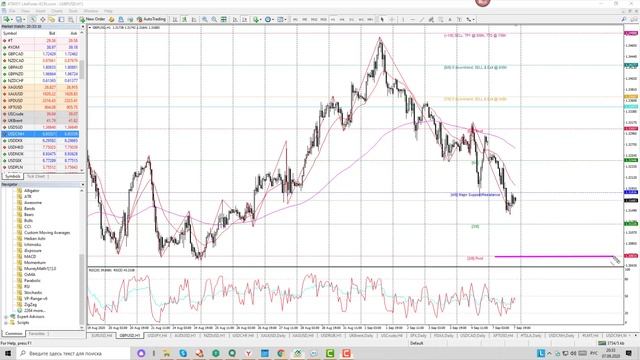
Task: Switch timeframe to M15 button
Action: 314,19
